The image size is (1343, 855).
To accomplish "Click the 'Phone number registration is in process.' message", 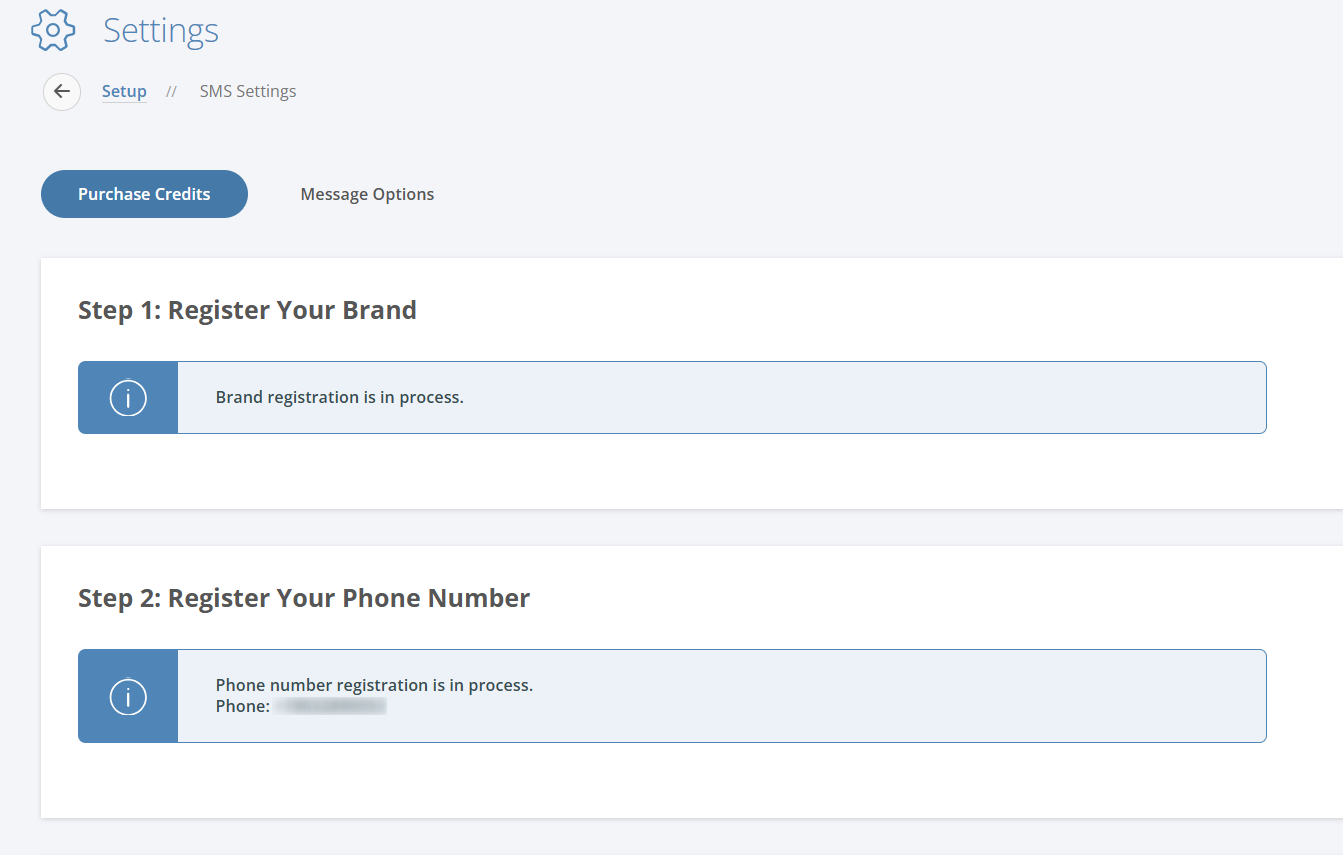I will (374, 685).
